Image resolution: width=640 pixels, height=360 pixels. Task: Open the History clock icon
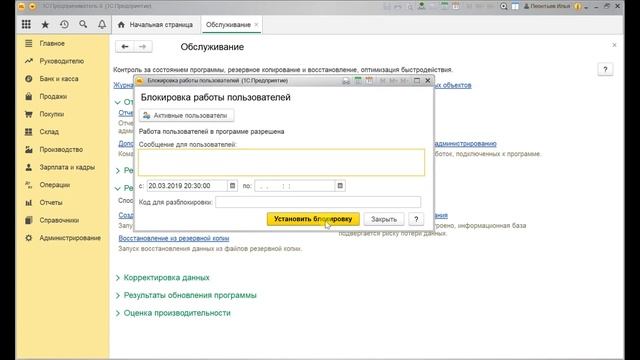[x=64, y=24]
